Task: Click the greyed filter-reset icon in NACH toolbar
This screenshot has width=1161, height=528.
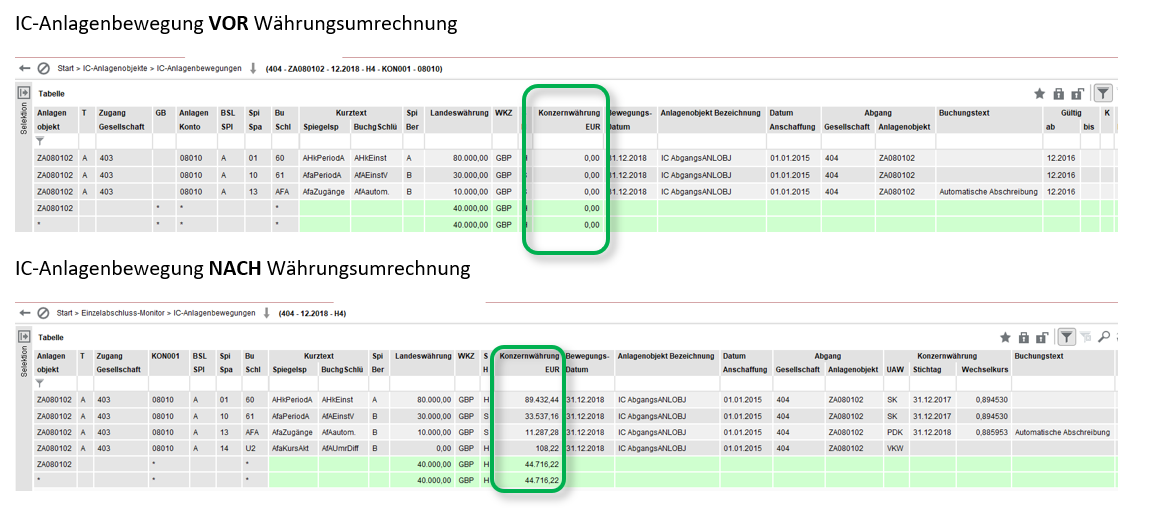Action: tap(1086, 338)
